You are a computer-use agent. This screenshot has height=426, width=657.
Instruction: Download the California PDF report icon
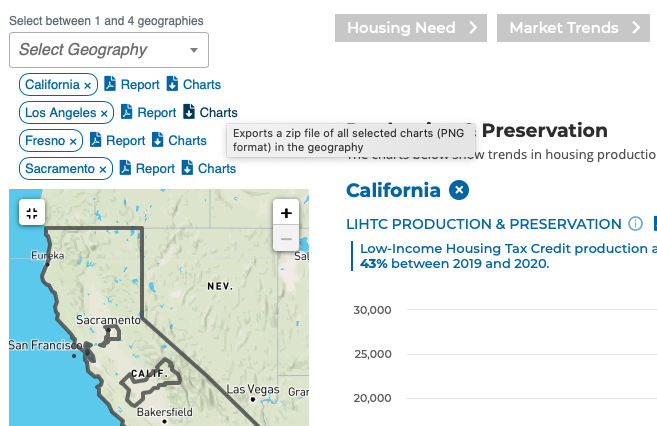(110, 85)
